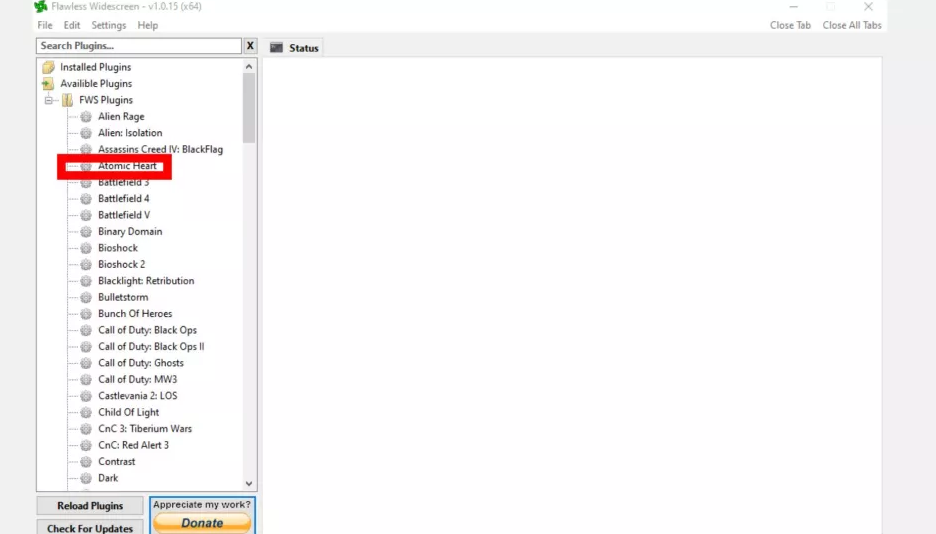Click gear icon next to Battlefield V
Image resolution: width=936 pixels, height=534 pixels.
click(x=86, y=215)
